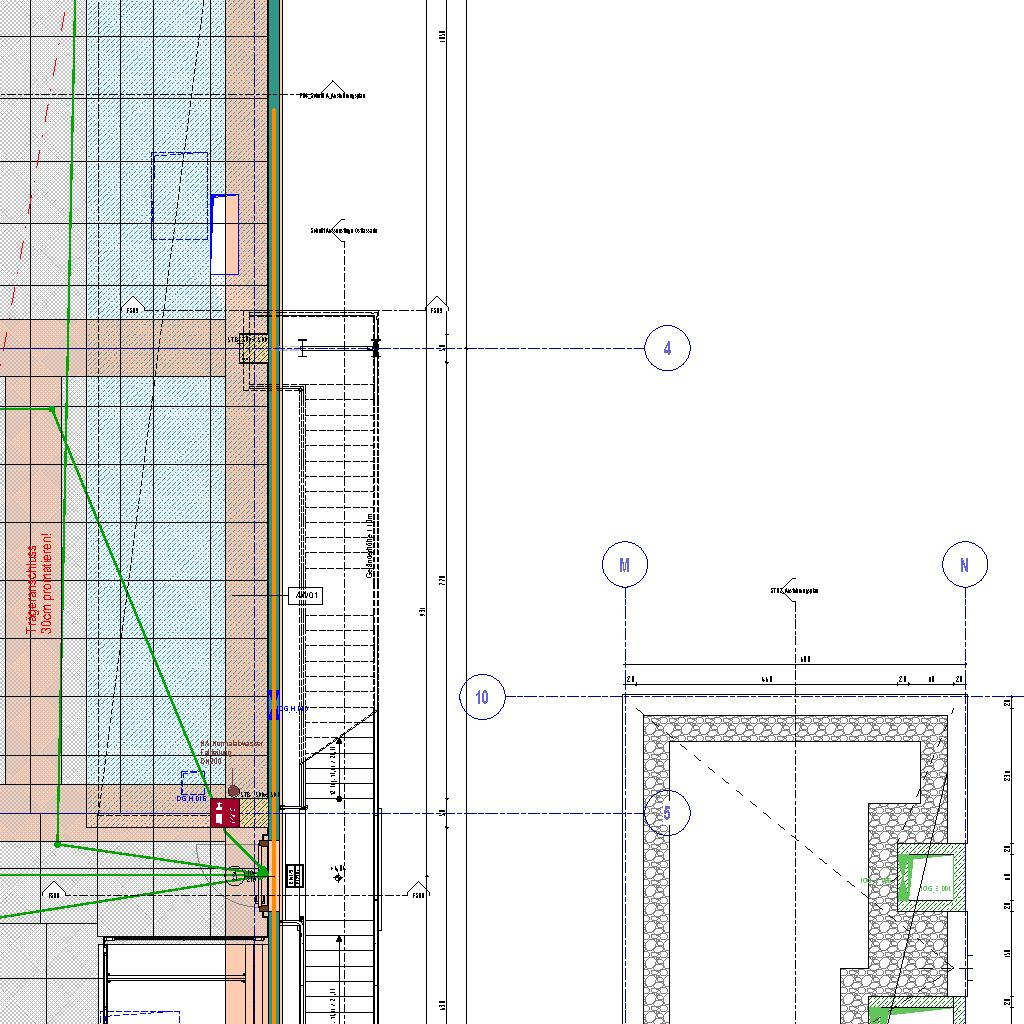Image resolution: width=1024 pixels, height=1024 pixels.
Task: Click the brown drain point circle marker
Action: coord(234,791)
